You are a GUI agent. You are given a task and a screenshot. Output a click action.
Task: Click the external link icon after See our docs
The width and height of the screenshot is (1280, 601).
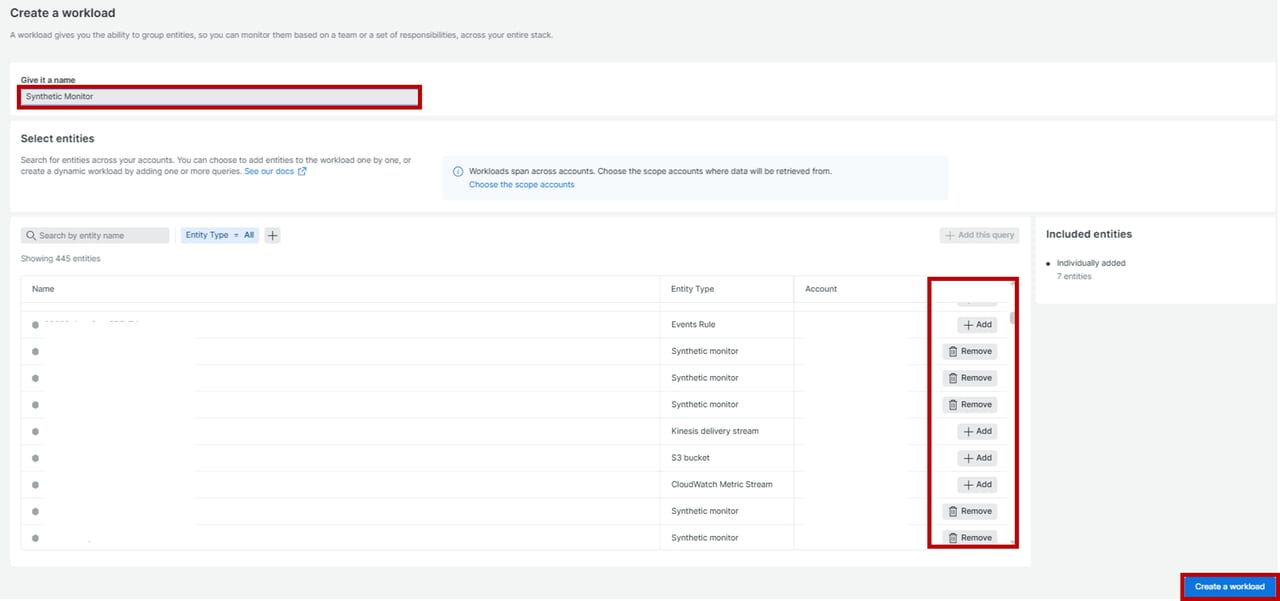pyautogui.click(x=302, y=171)
